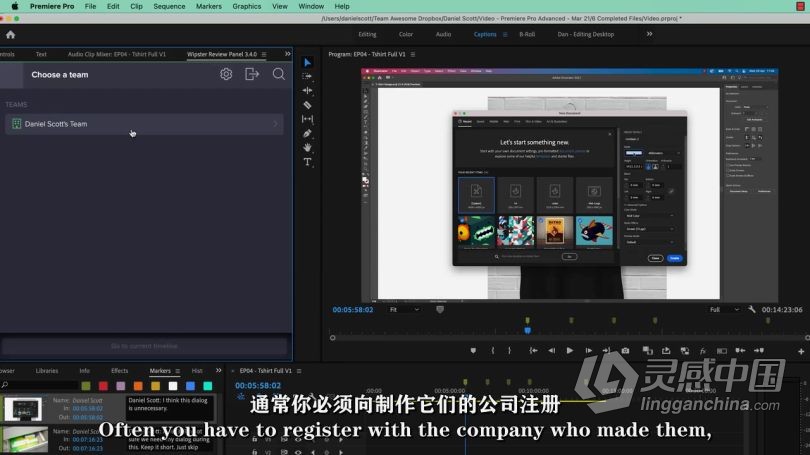The height and width of the screenshot is (455, 810).
Task: Open the Full playback resolution dropdown
Action: point(724,309)
